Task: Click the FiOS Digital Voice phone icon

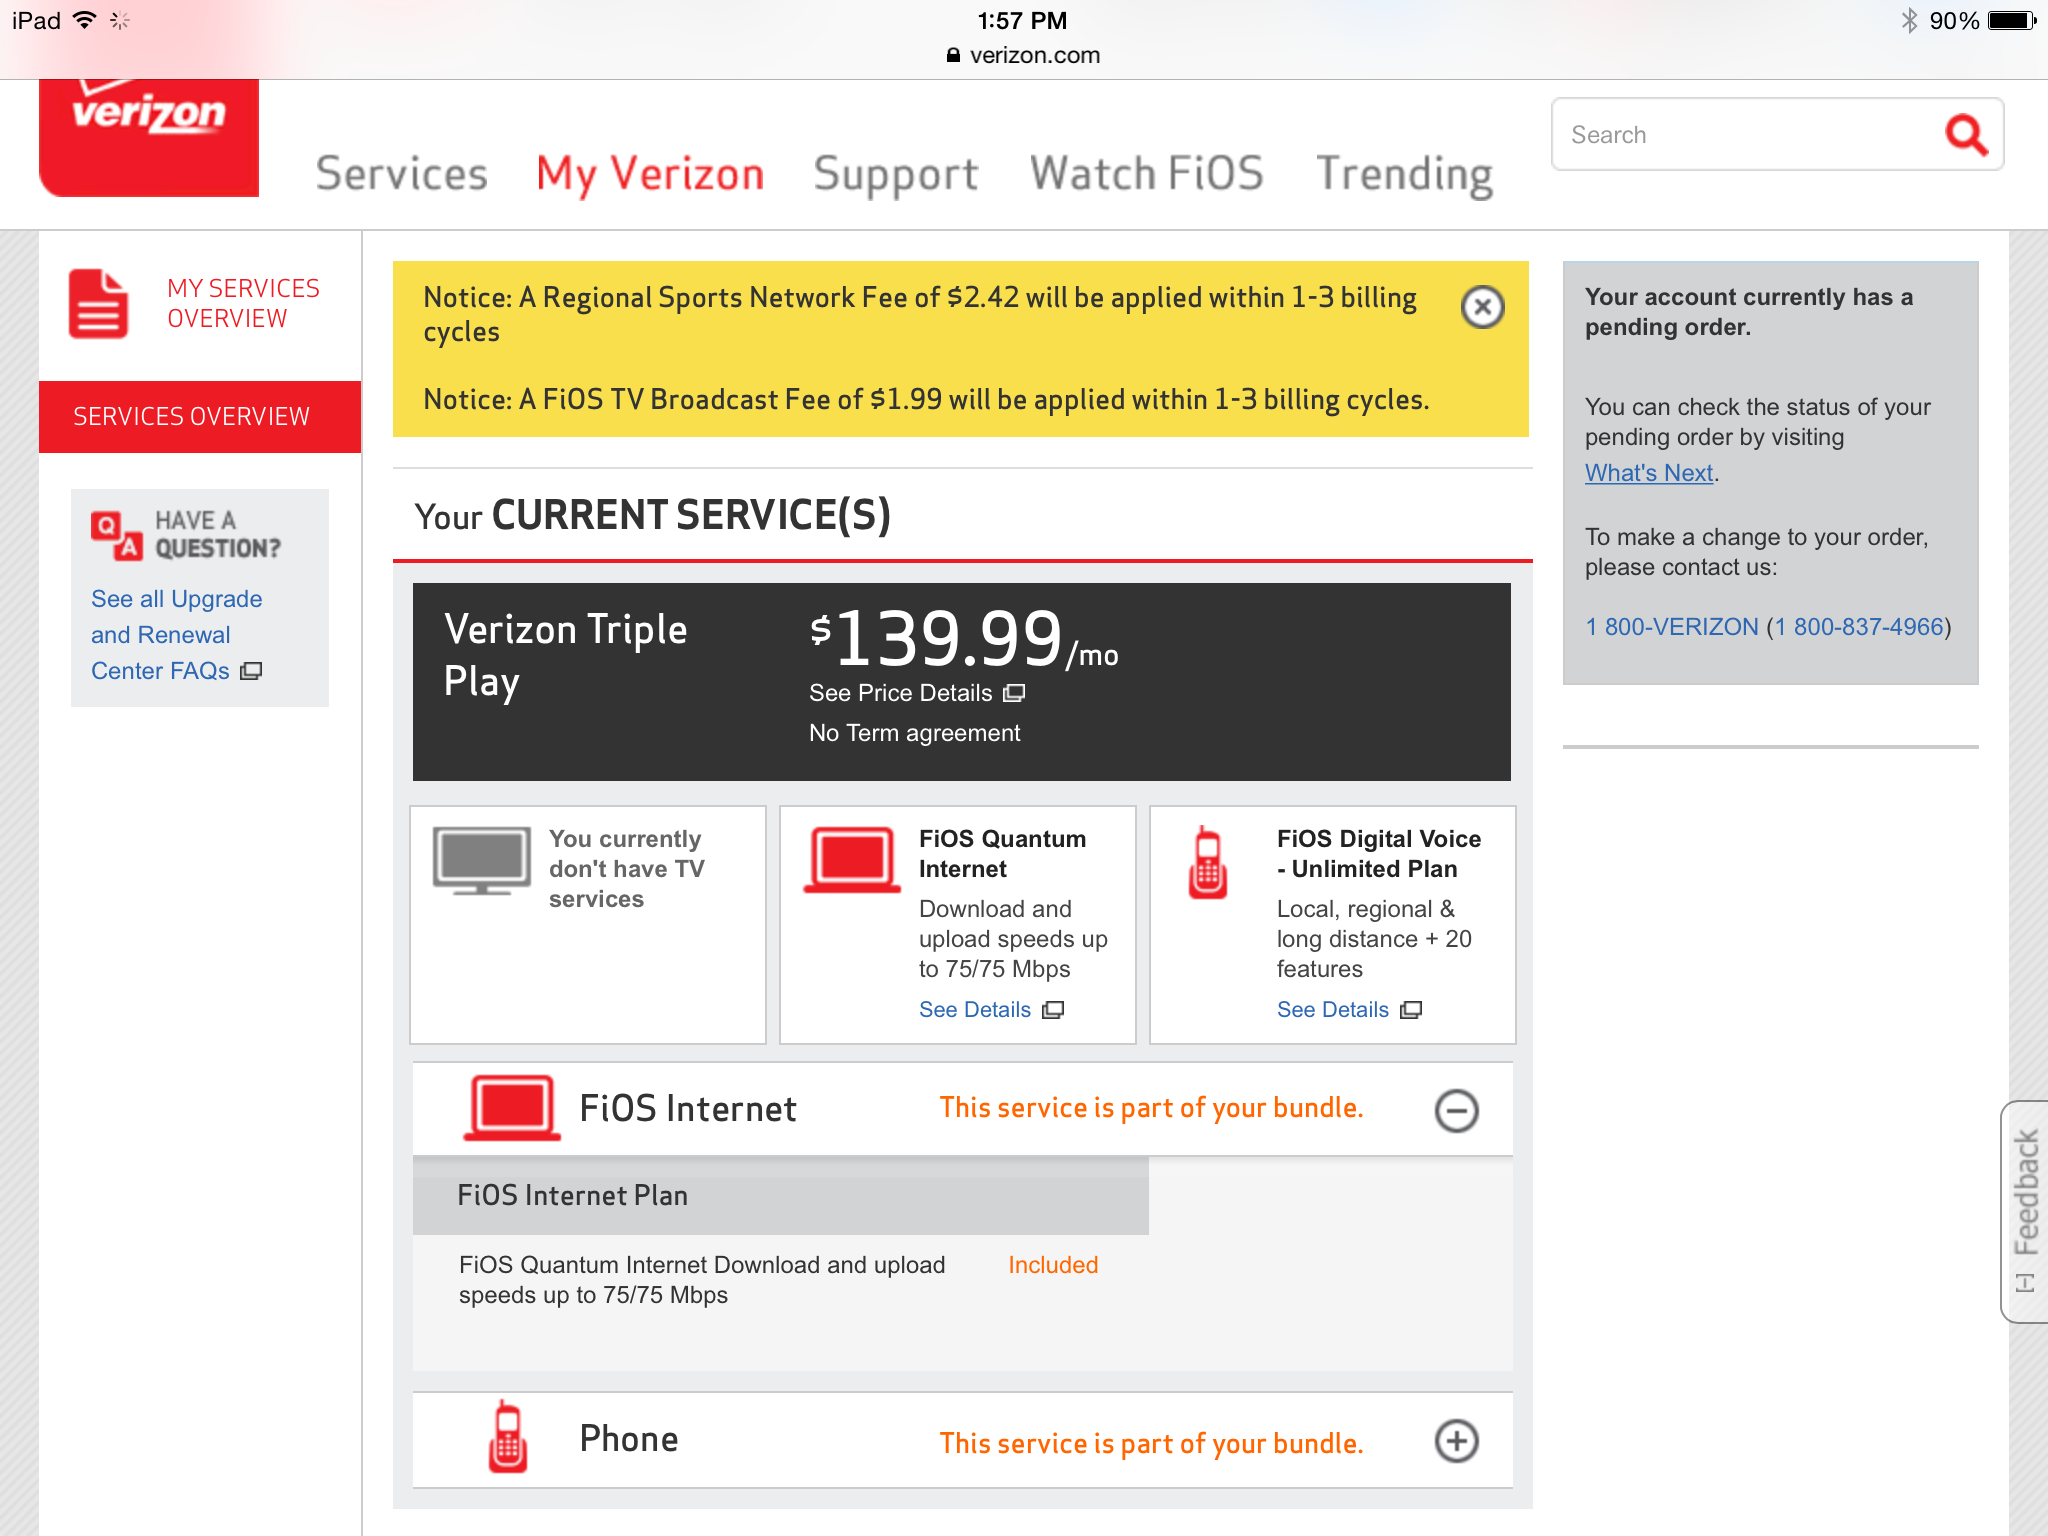Action: (x=1208, y=863)
